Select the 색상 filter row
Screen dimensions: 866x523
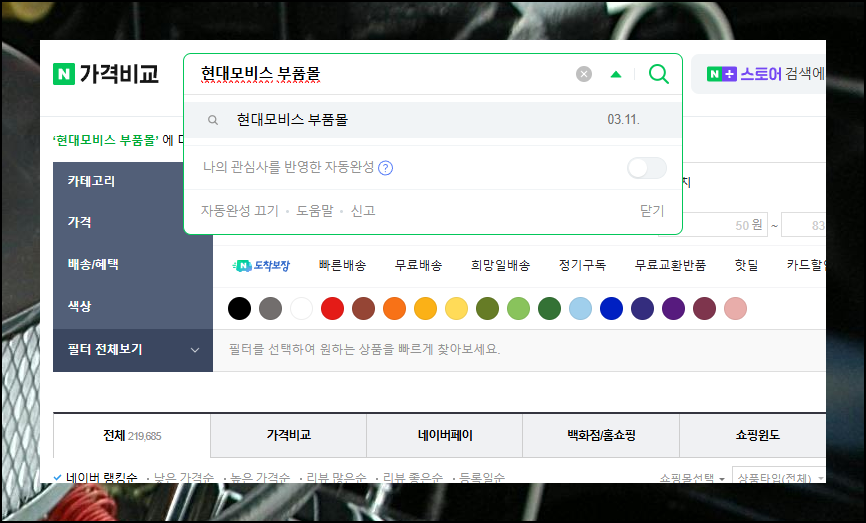point(133,306)
